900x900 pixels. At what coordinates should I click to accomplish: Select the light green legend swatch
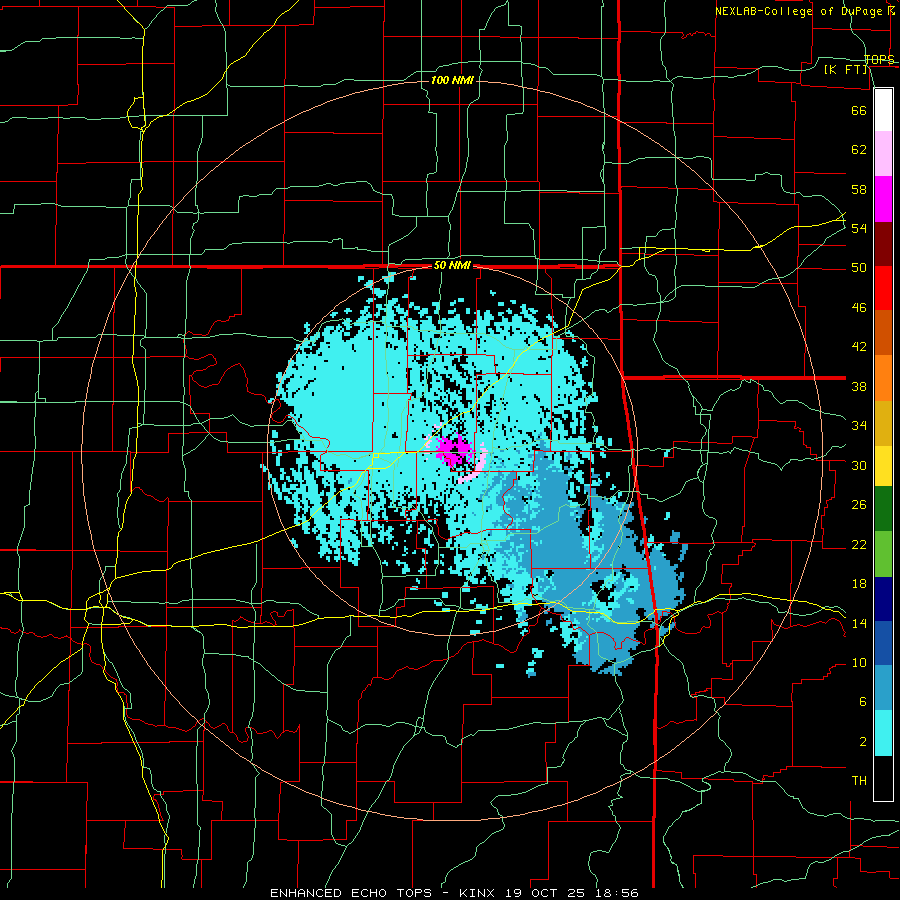[x=883, y=554]
